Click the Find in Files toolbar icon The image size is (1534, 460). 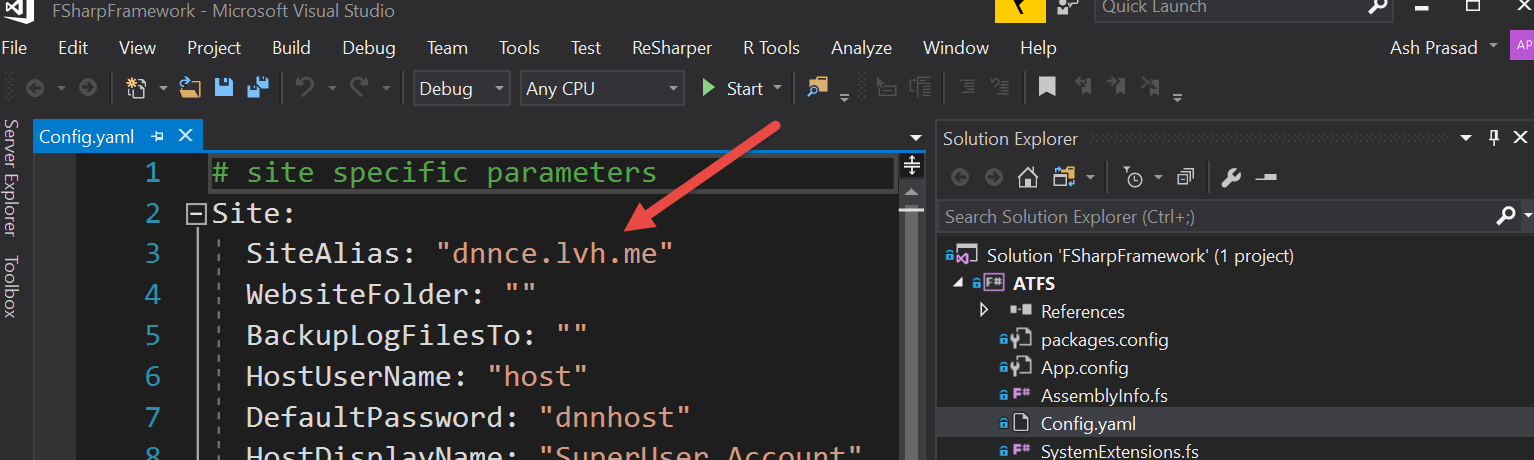(818, 88)
